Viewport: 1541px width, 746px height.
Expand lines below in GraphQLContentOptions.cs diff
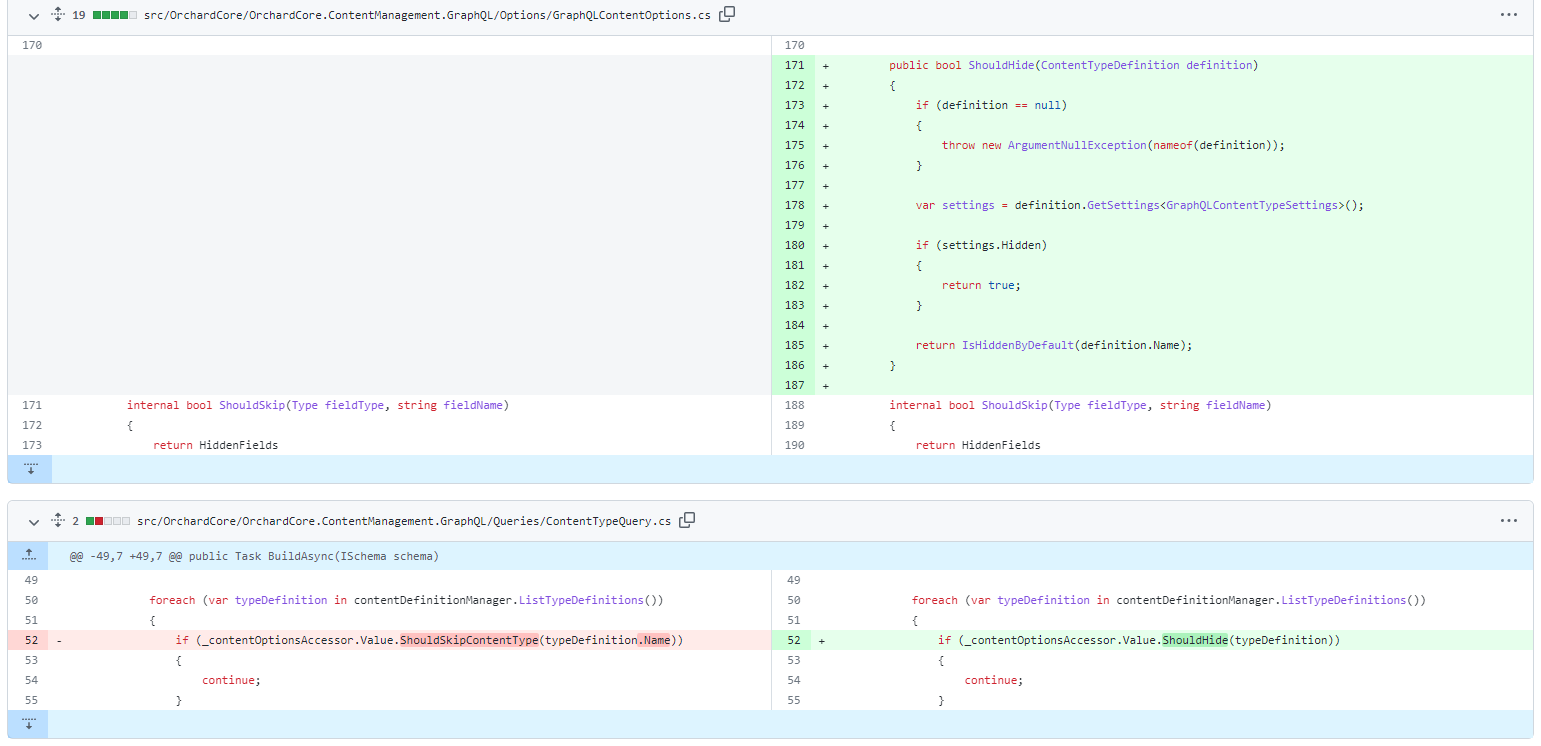coord(30,469)
